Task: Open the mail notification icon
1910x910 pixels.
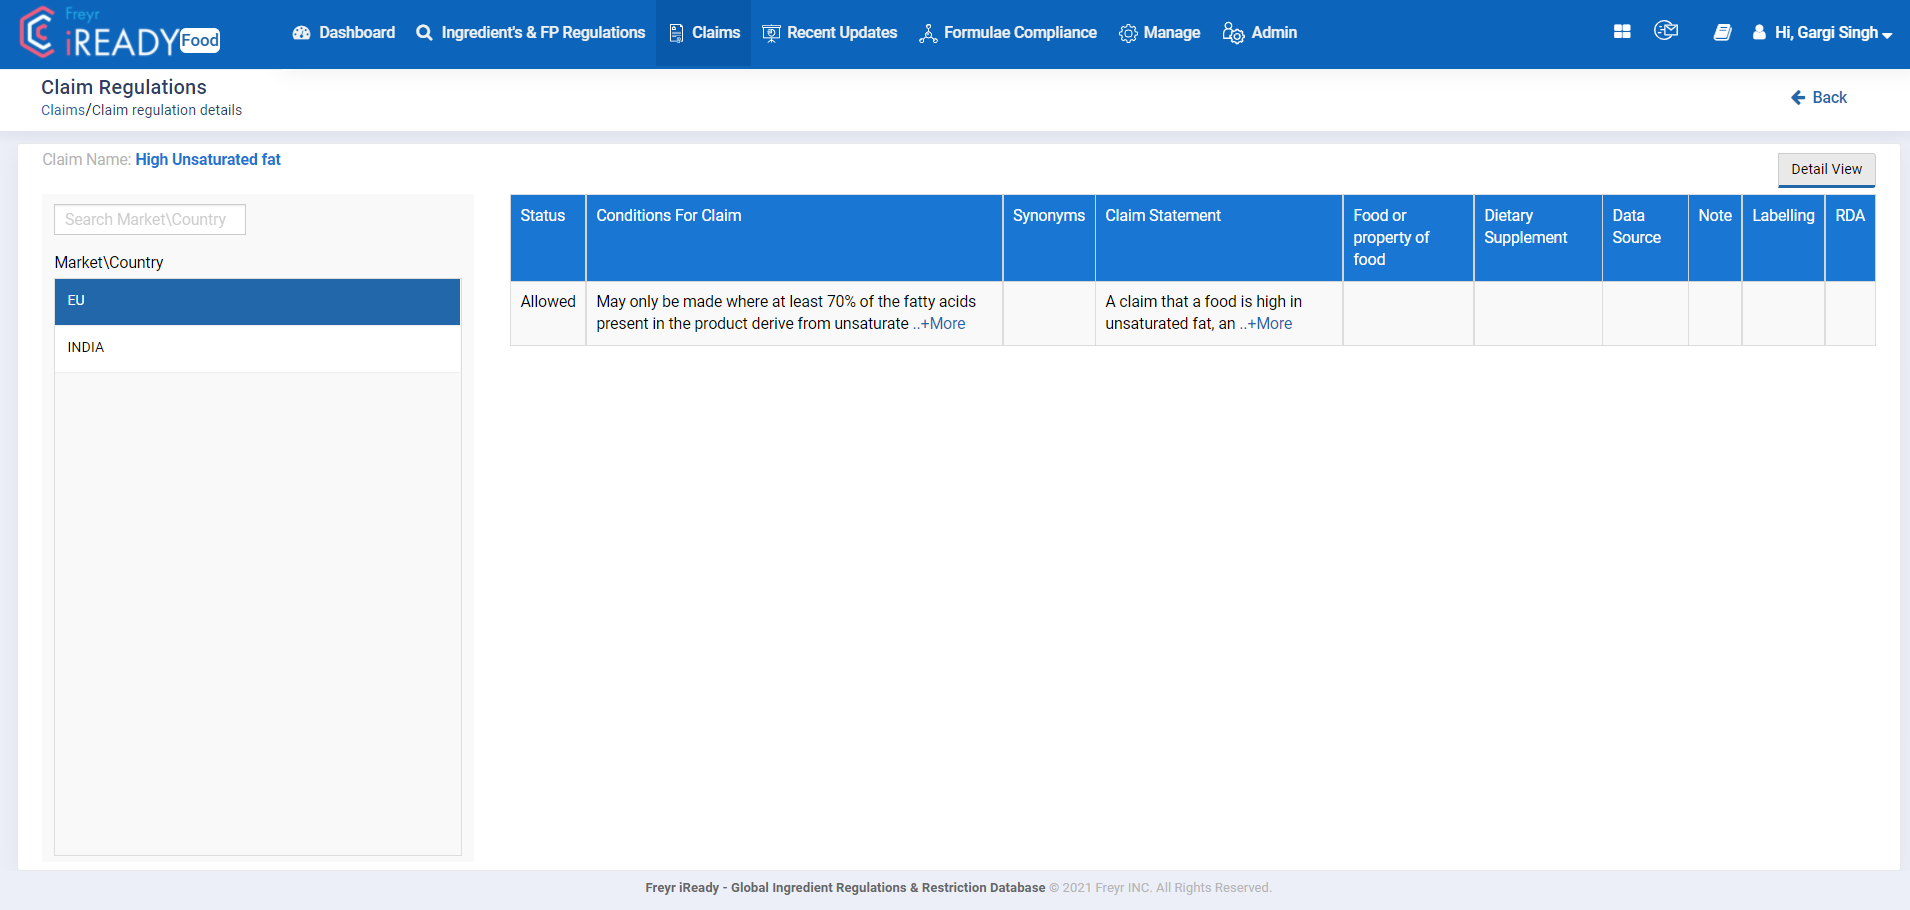Action: pyautogui.click(x=1666, y=30)
